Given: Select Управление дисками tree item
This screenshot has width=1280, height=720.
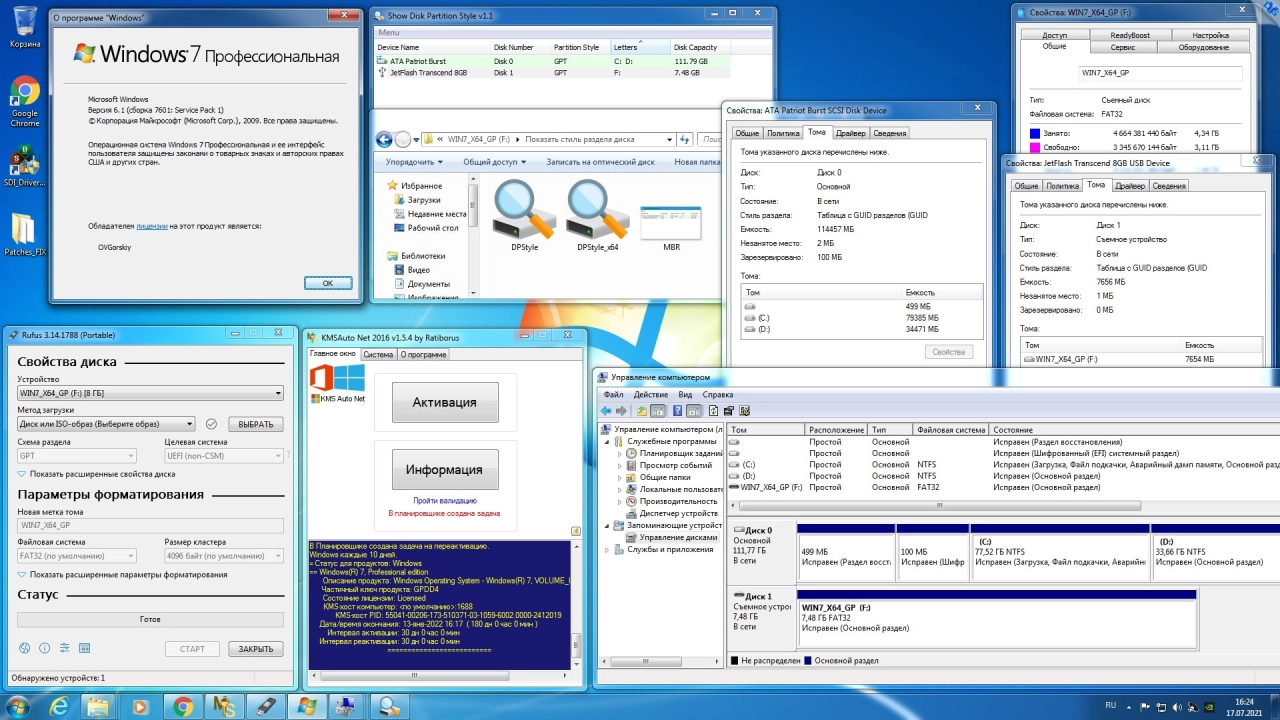Looking at the screenshot, I should point(670,537).
